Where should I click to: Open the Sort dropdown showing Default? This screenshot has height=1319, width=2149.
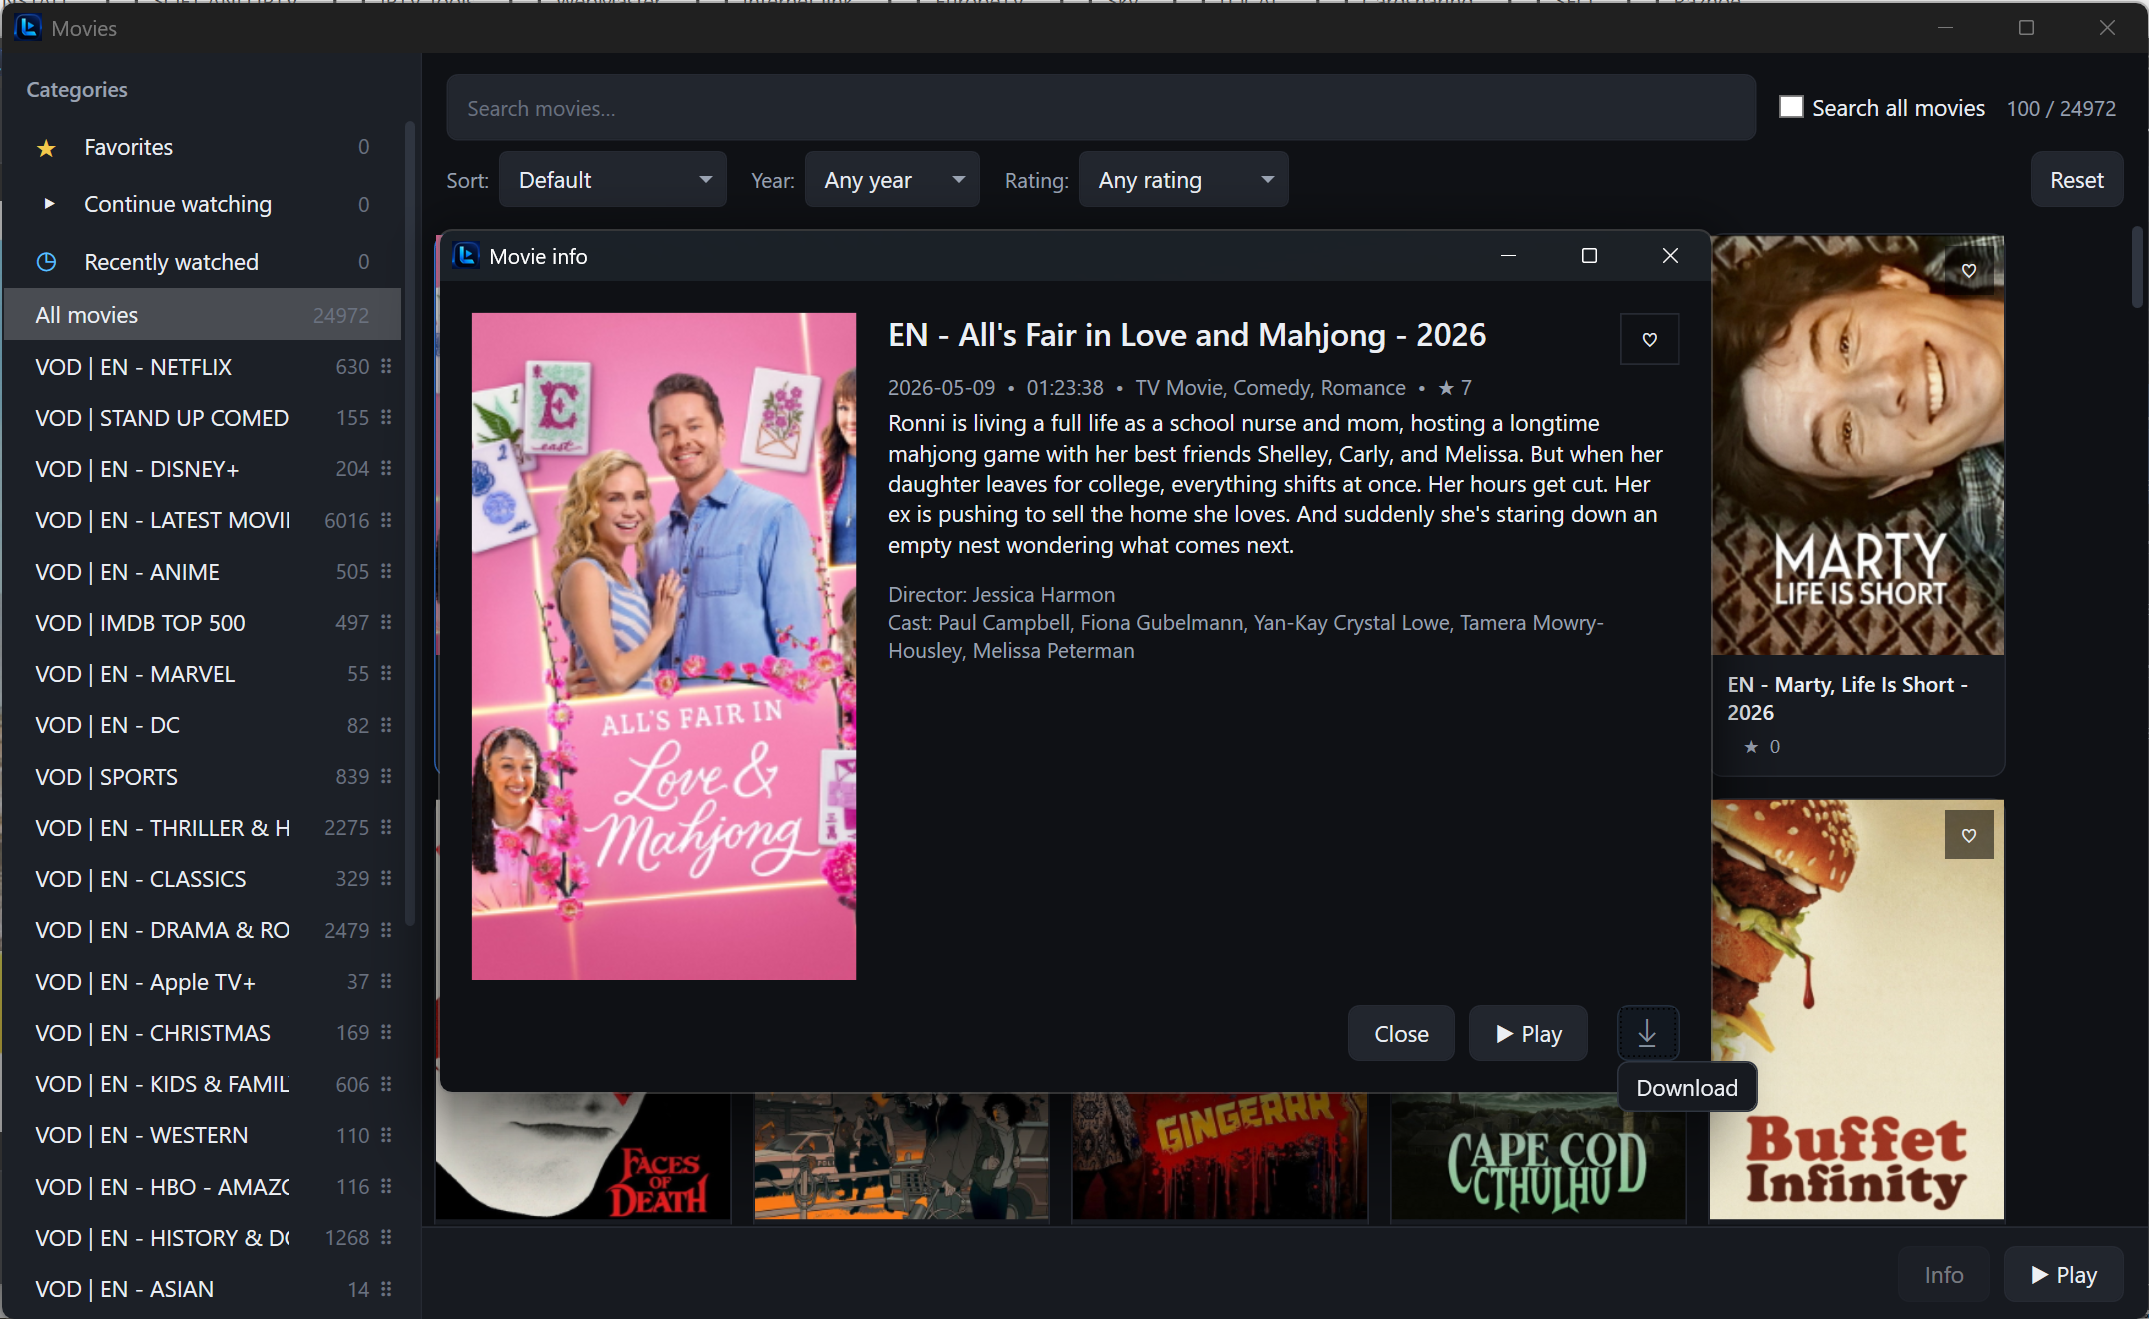coord(613,180)
